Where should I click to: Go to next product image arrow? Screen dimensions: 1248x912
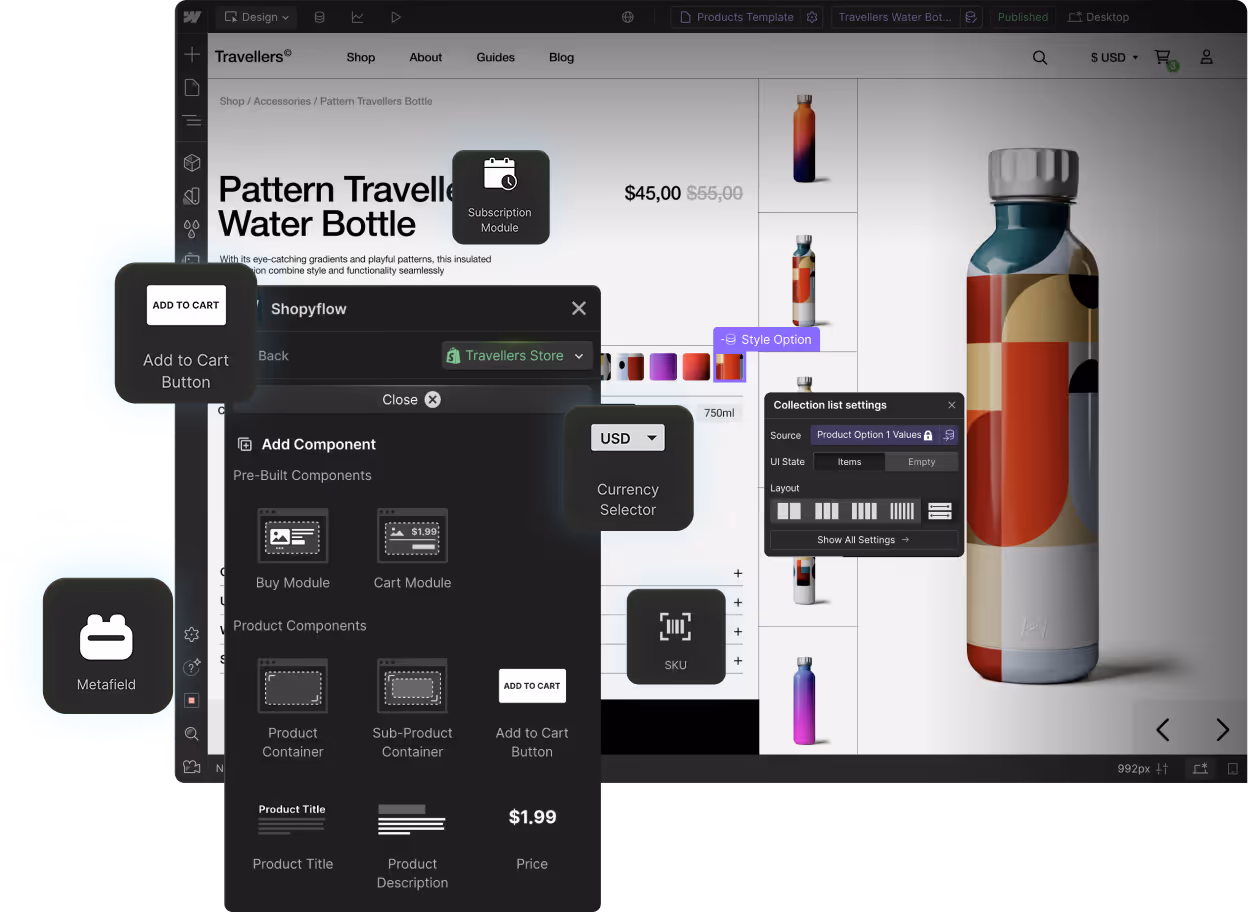click(x=1222, y=730)
